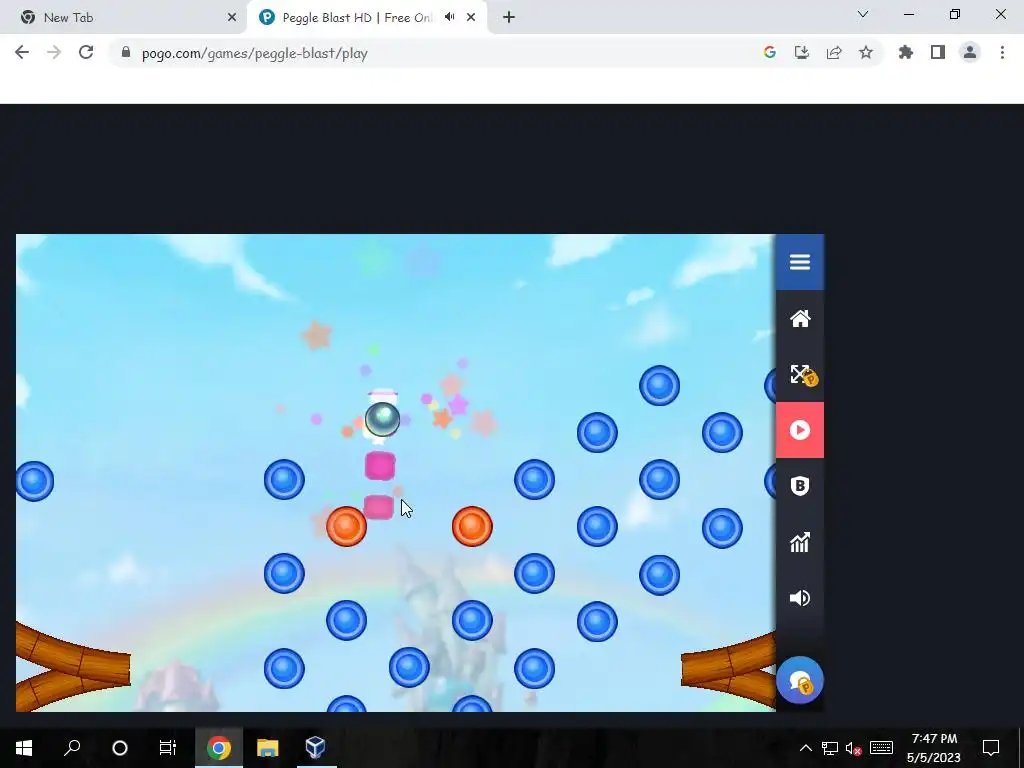Open the Extensions puzzle piece menu

click(905, 53)
